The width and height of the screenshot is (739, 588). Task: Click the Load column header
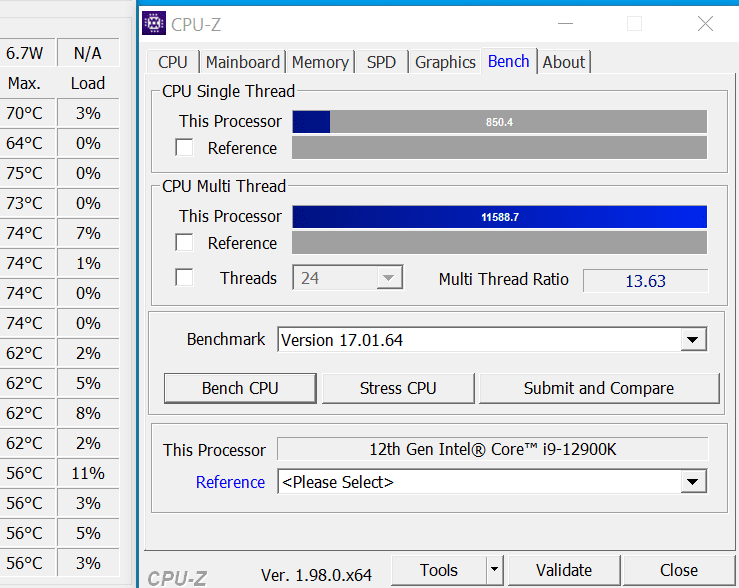88,83
